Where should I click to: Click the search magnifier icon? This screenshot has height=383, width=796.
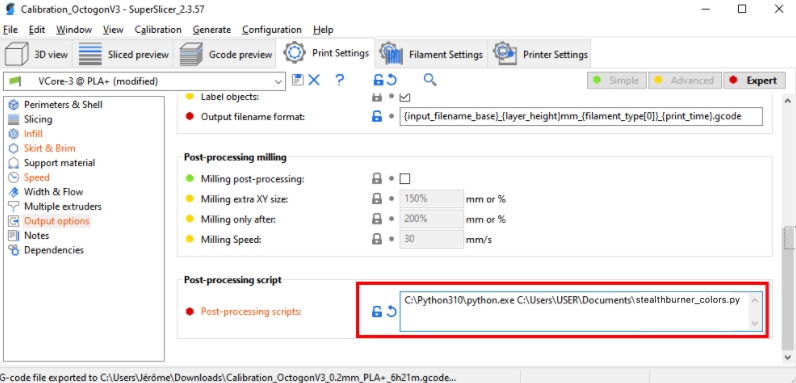click(430, 80)
